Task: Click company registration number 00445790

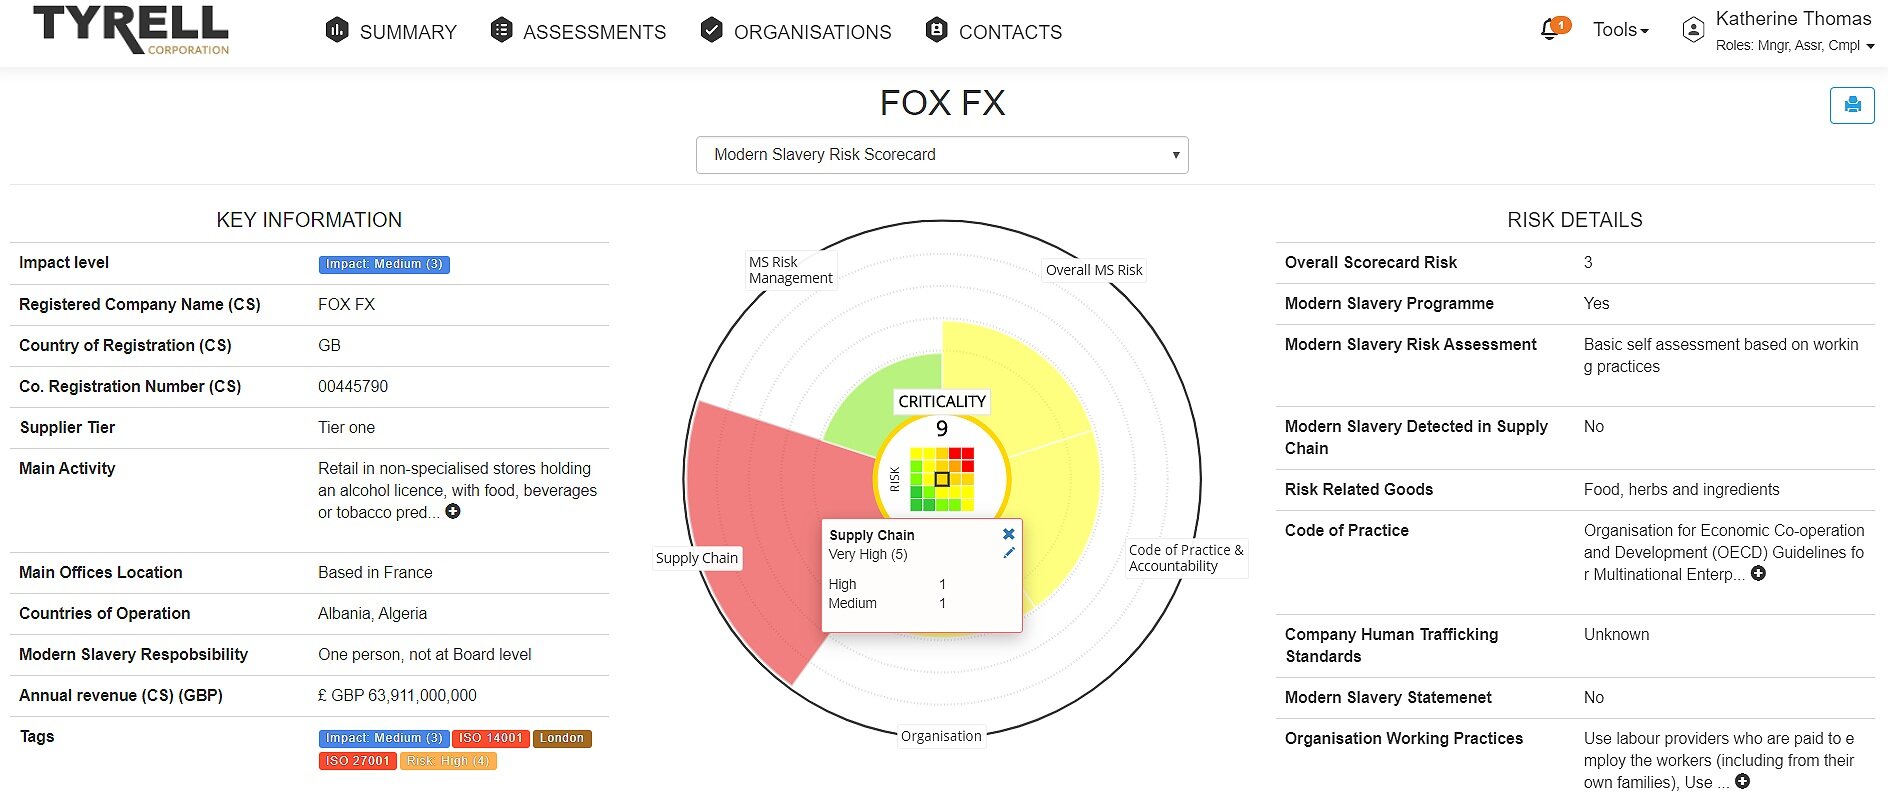Action: (x=353, y=386)
